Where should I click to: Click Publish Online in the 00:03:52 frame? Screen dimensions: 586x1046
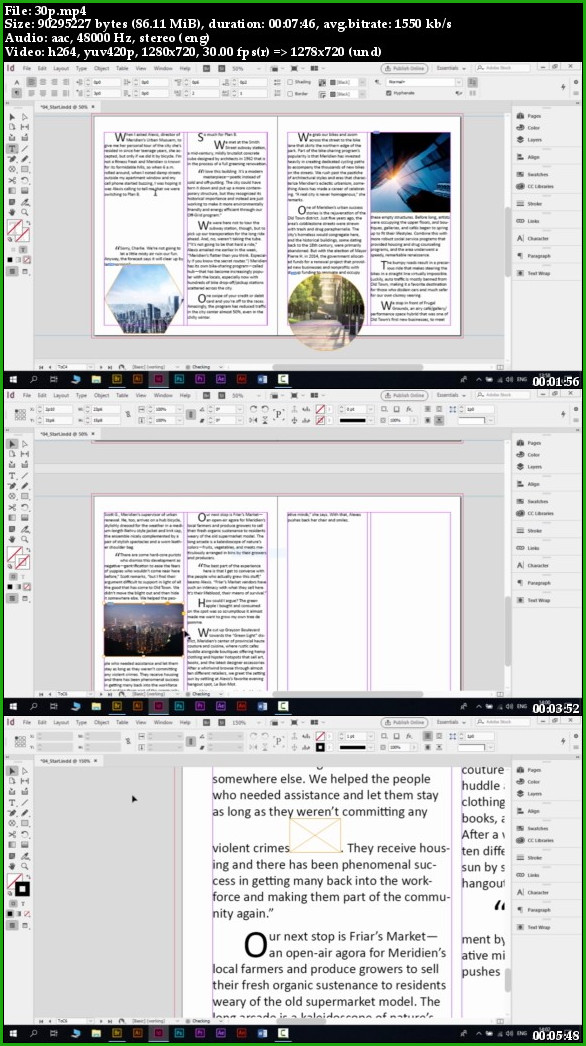[404, 396]
